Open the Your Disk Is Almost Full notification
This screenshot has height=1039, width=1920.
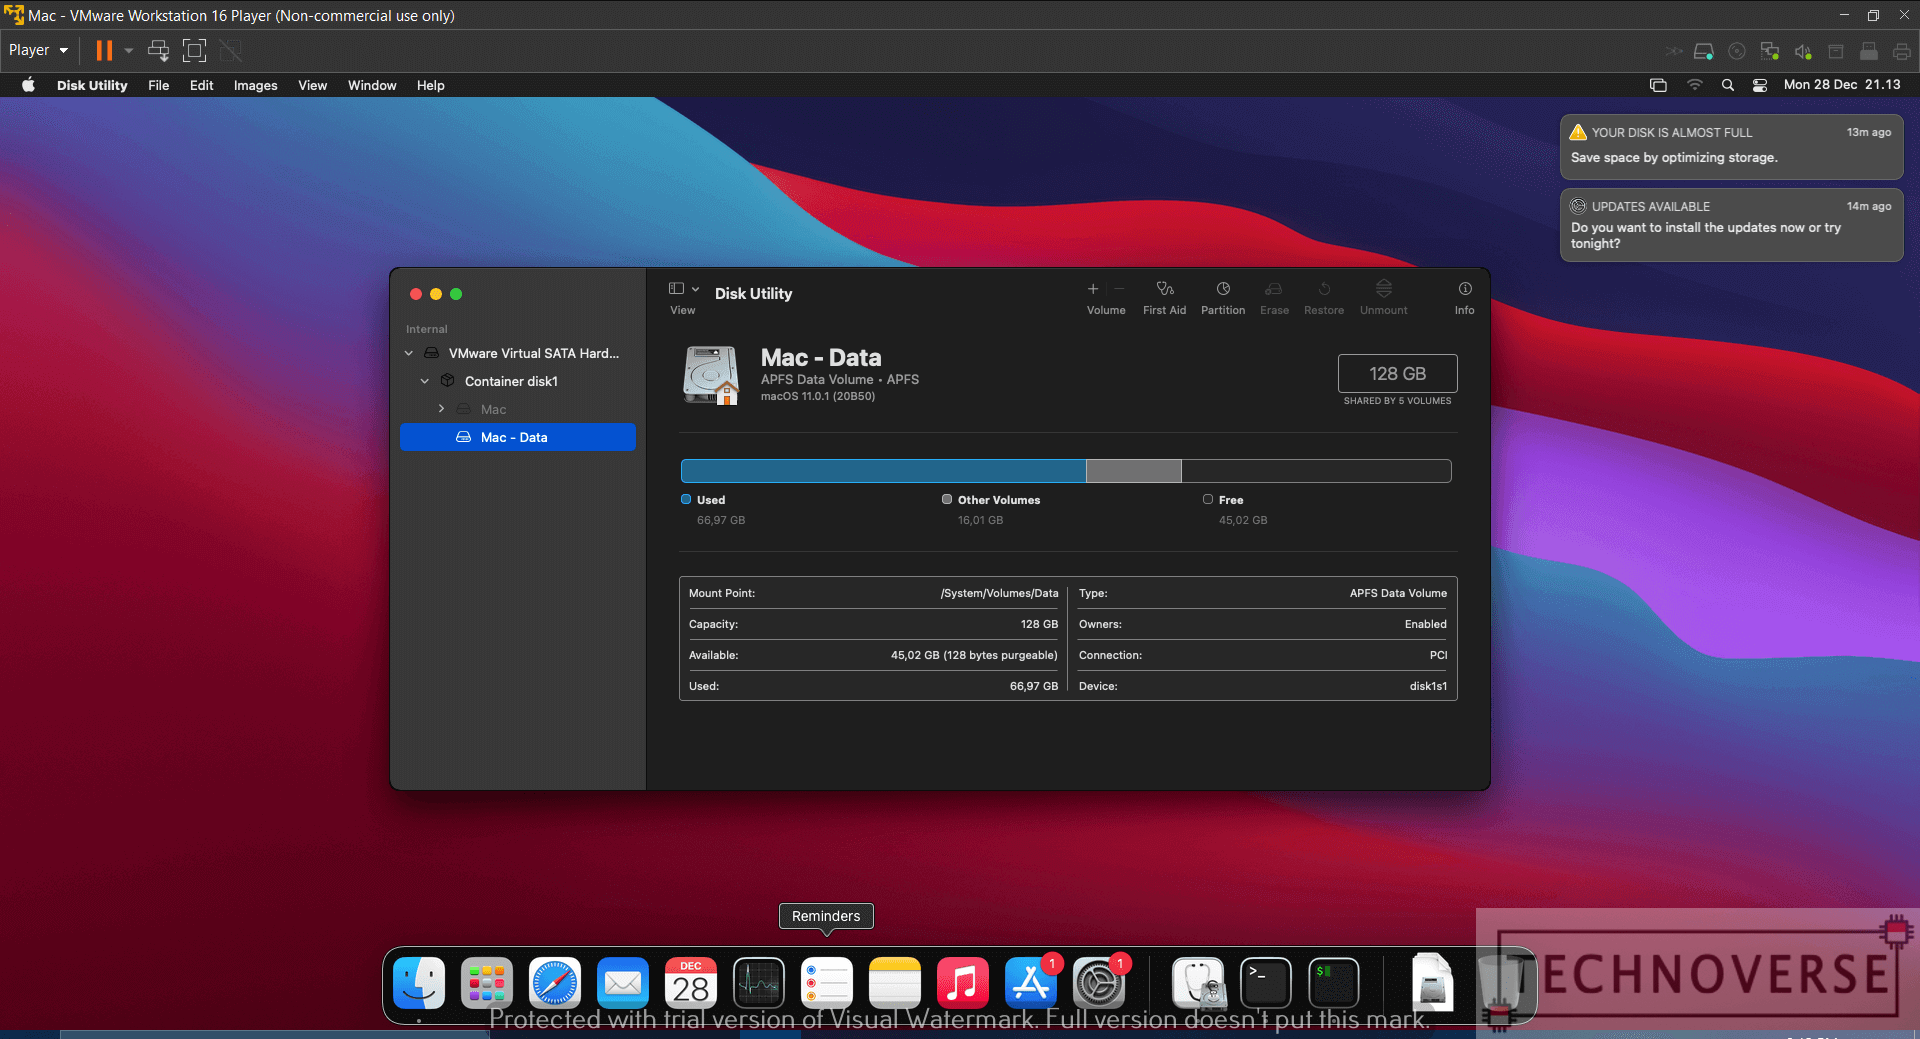point(1731,146)
